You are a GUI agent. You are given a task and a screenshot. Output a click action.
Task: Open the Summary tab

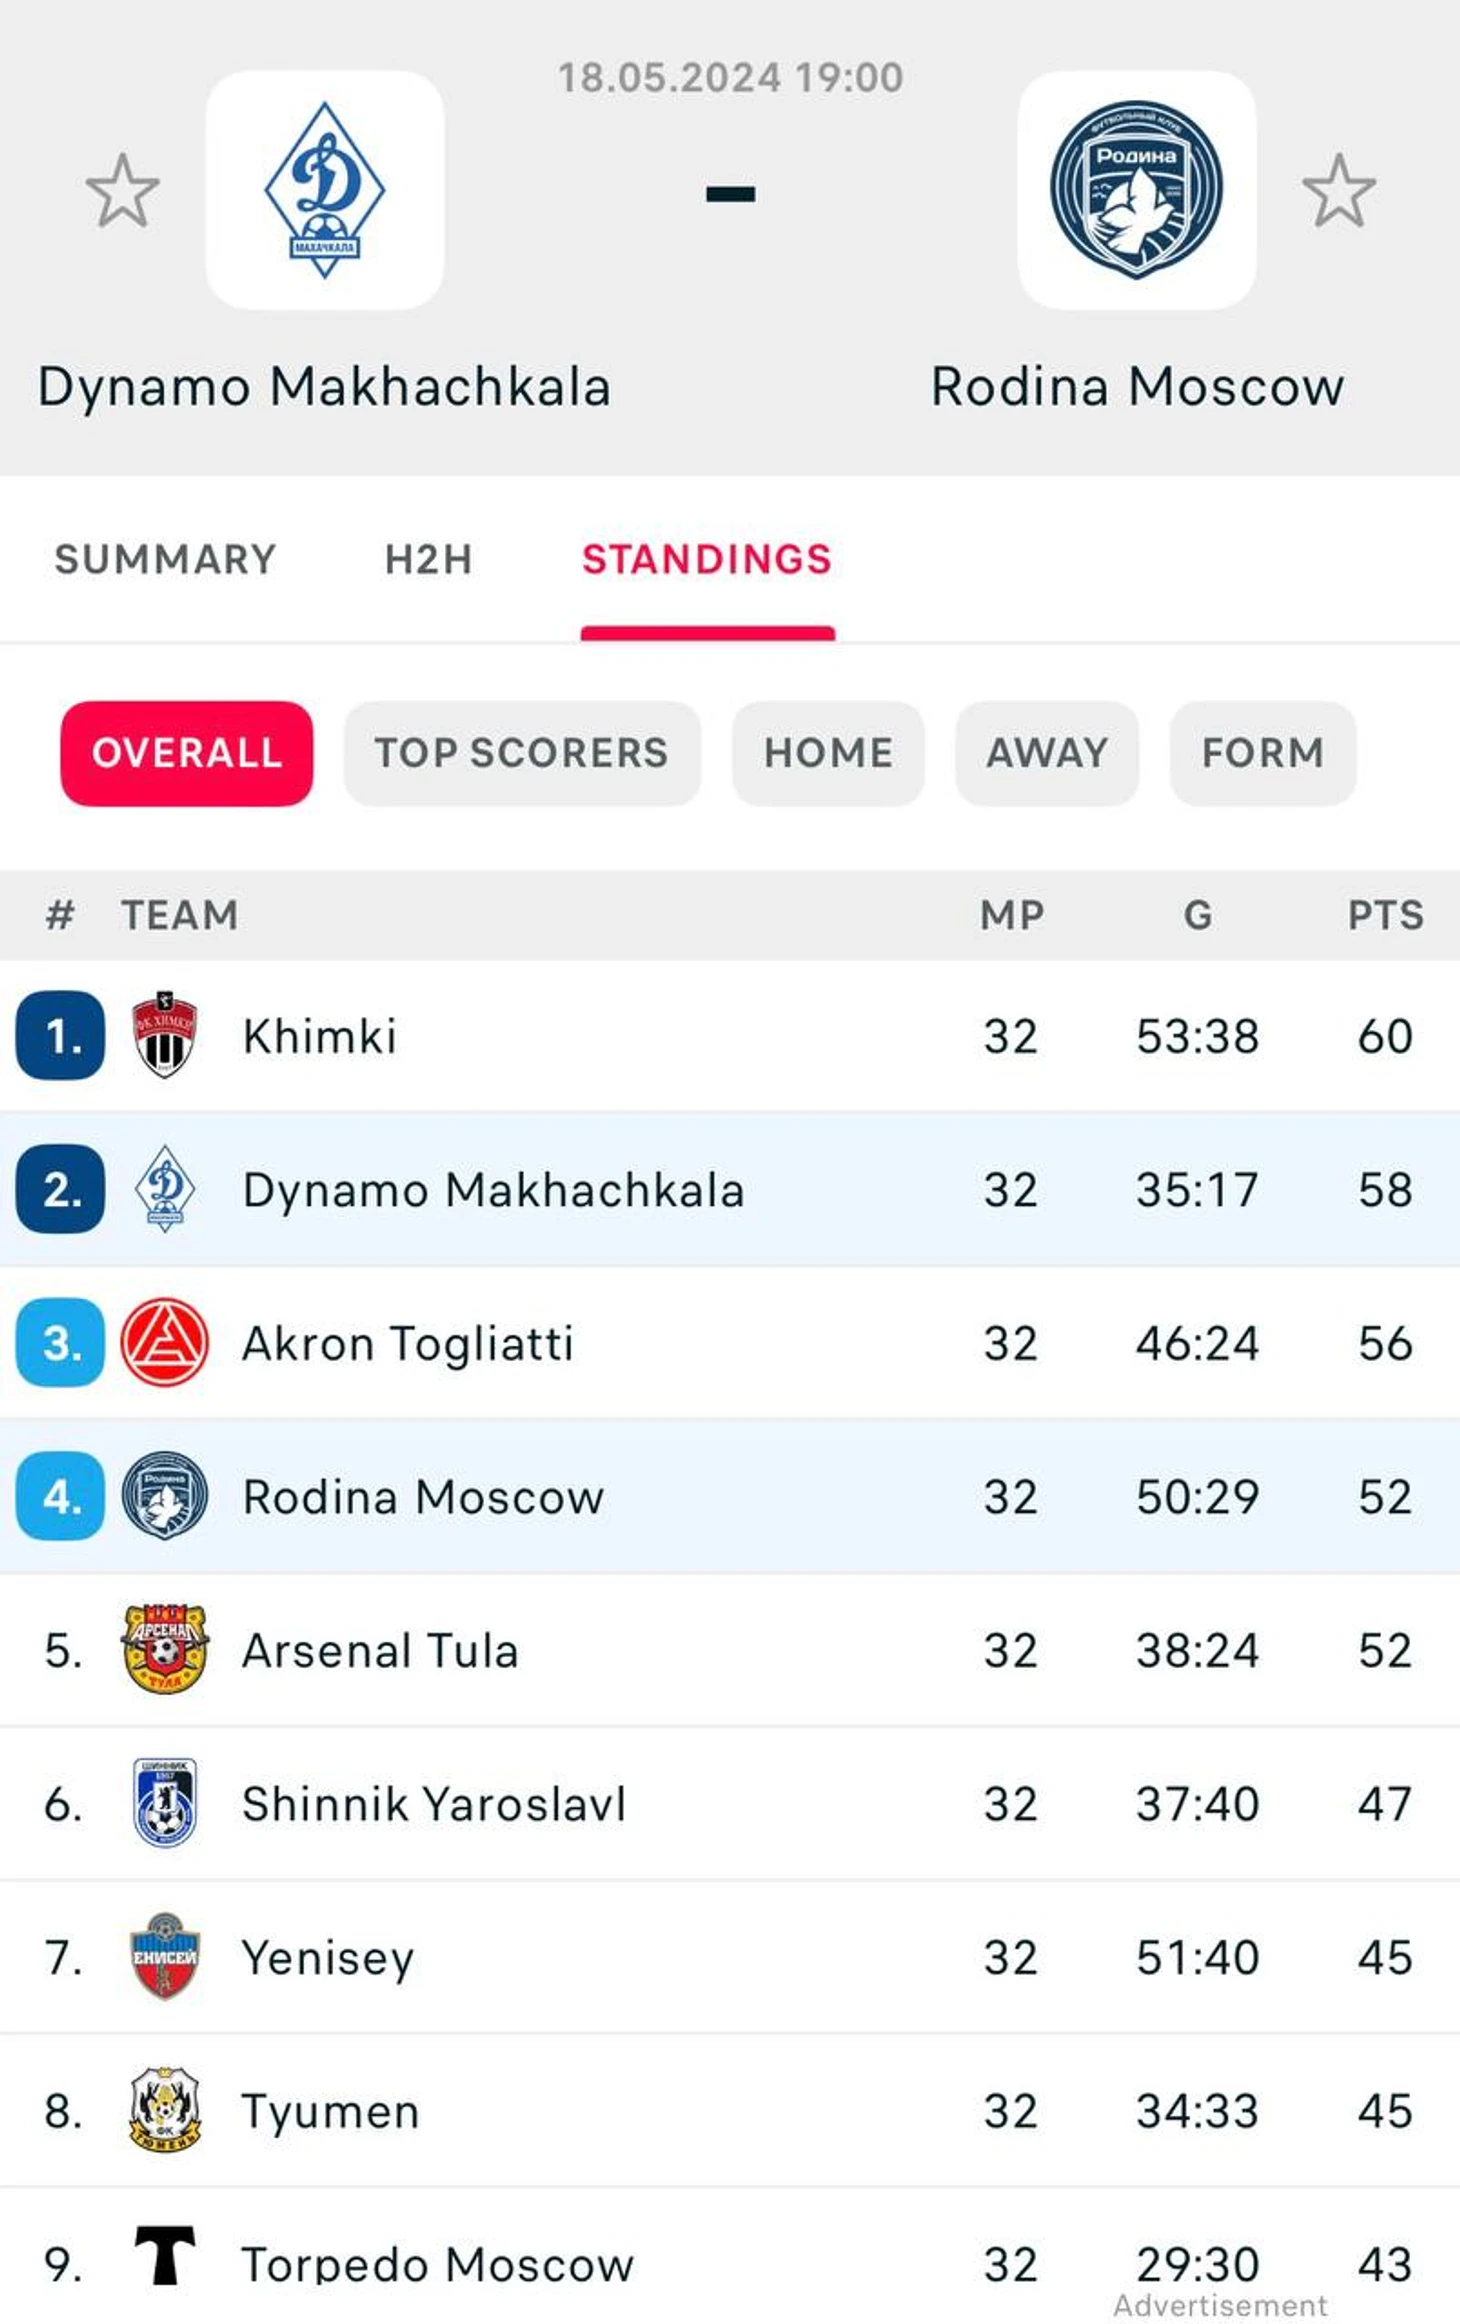point(165,559)
